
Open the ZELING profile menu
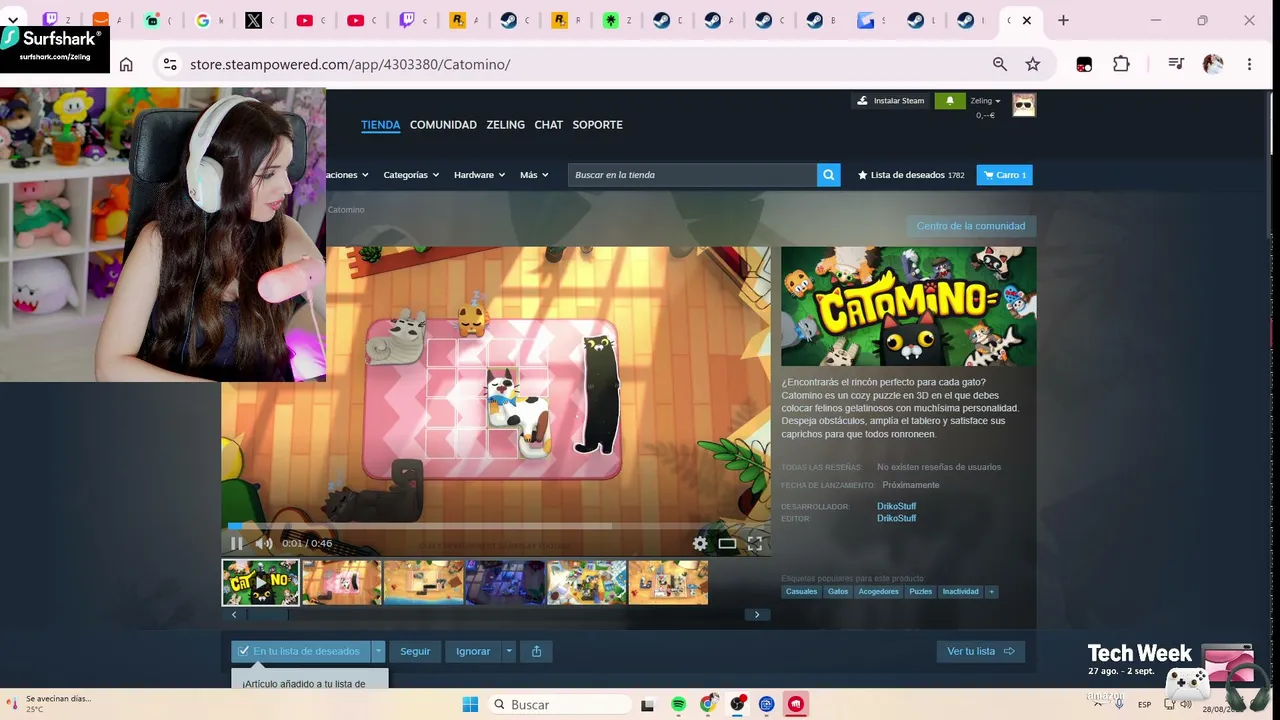coord(505,125)
